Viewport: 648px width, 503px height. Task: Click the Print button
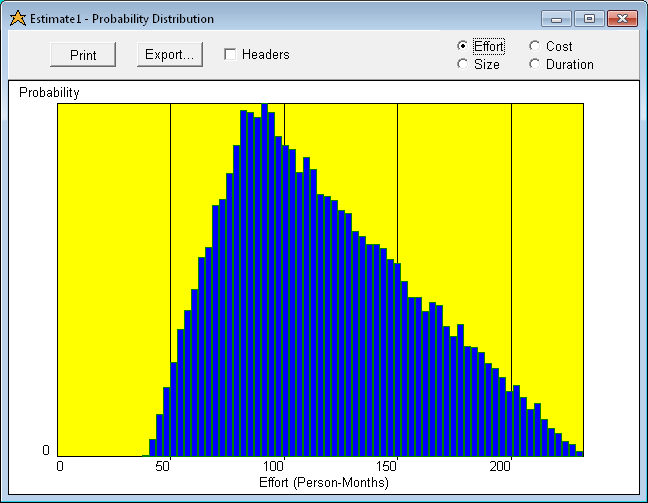click(83, 55)
